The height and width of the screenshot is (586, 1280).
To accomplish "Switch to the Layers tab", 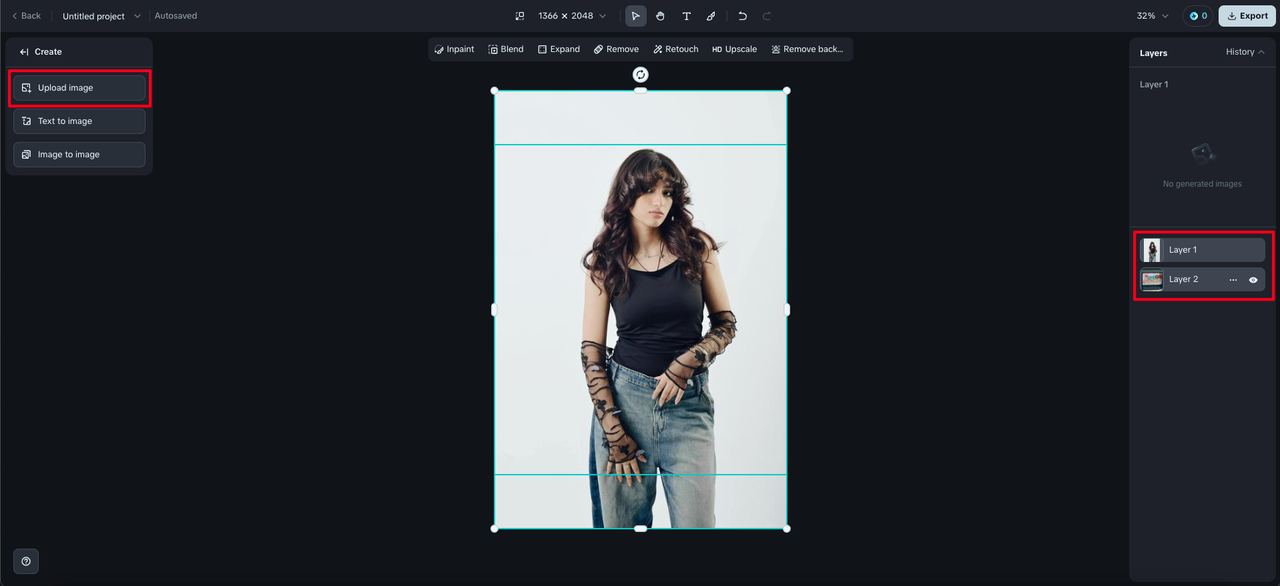I will point(1153,53).
